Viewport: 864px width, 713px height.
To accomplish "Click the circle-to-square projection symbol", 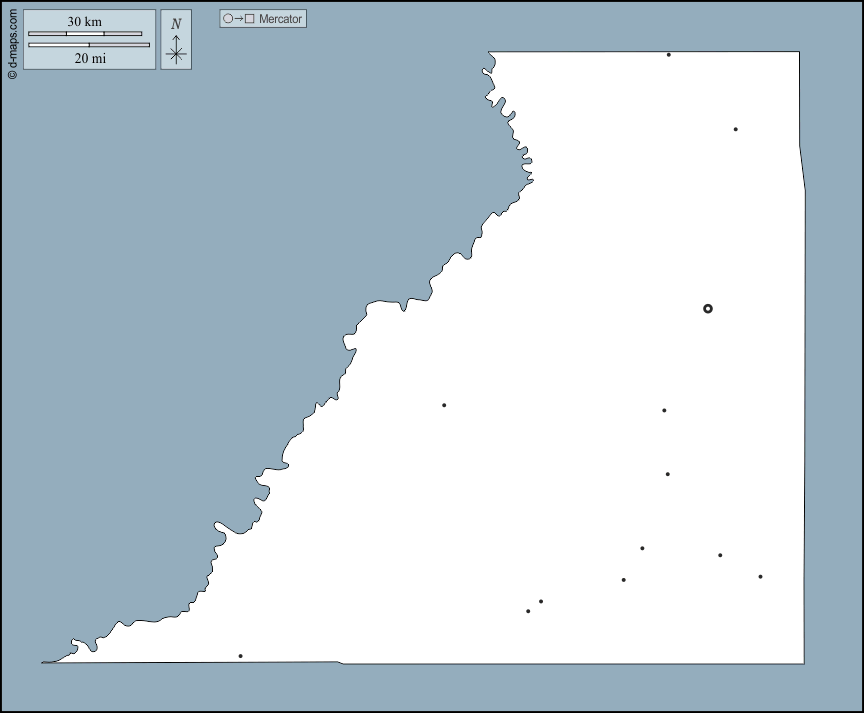I will pyautogui.click(x=238, y=19).
